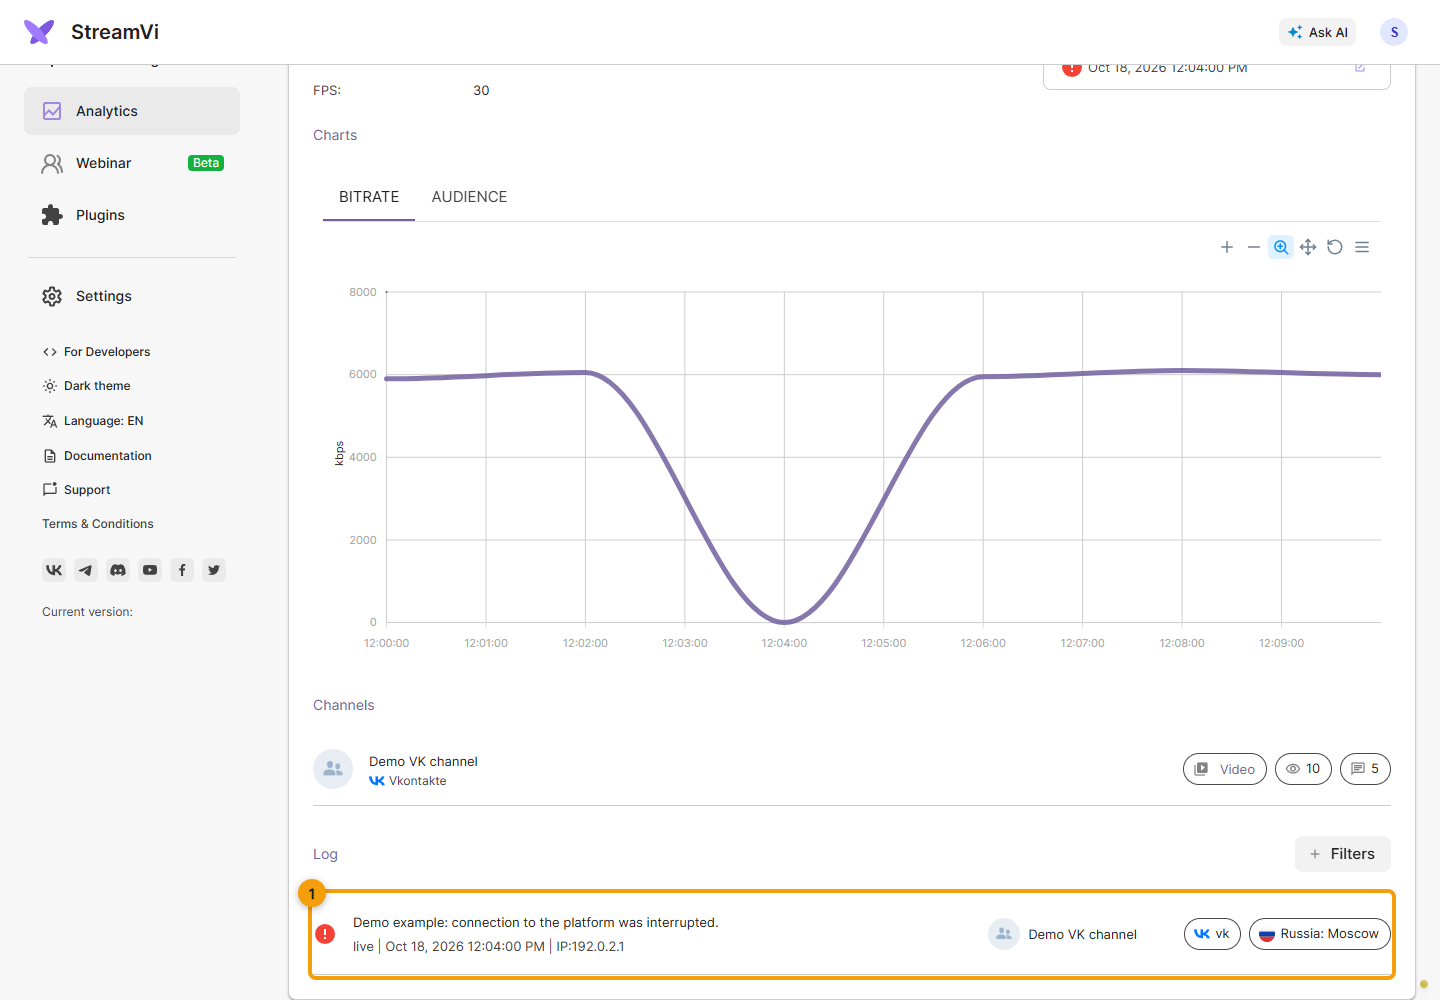Toggle the selection zoom magnifier tool

pos(1281,247)
